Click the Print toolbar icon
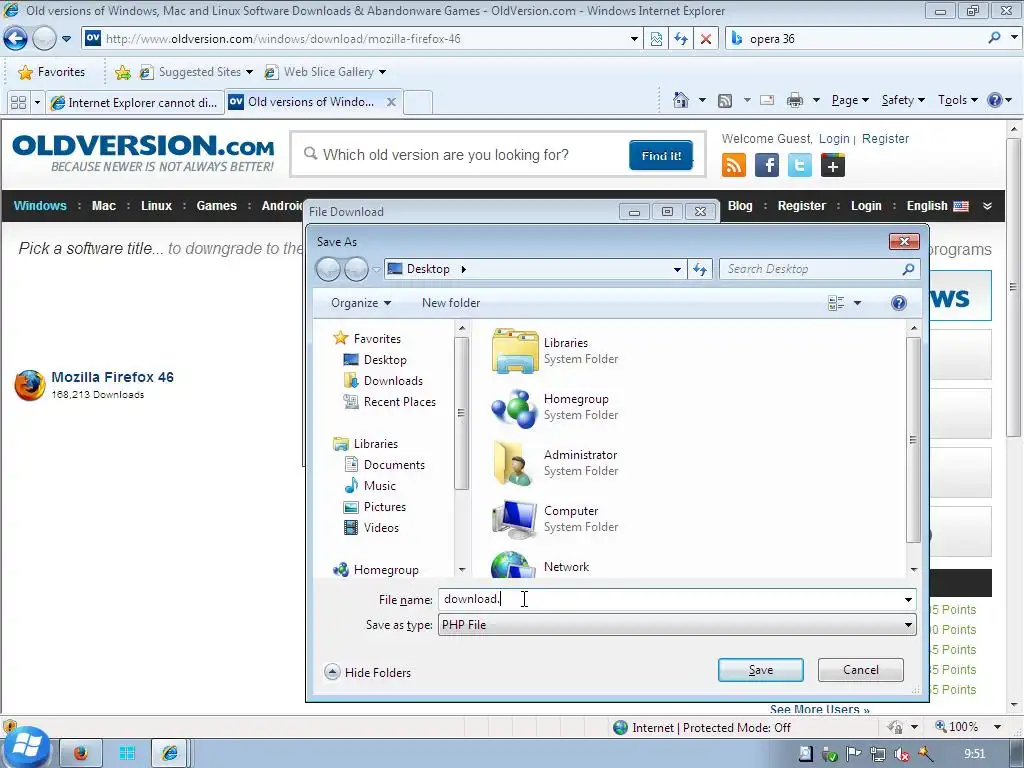 pyautogui.click(x=794, y=100)
